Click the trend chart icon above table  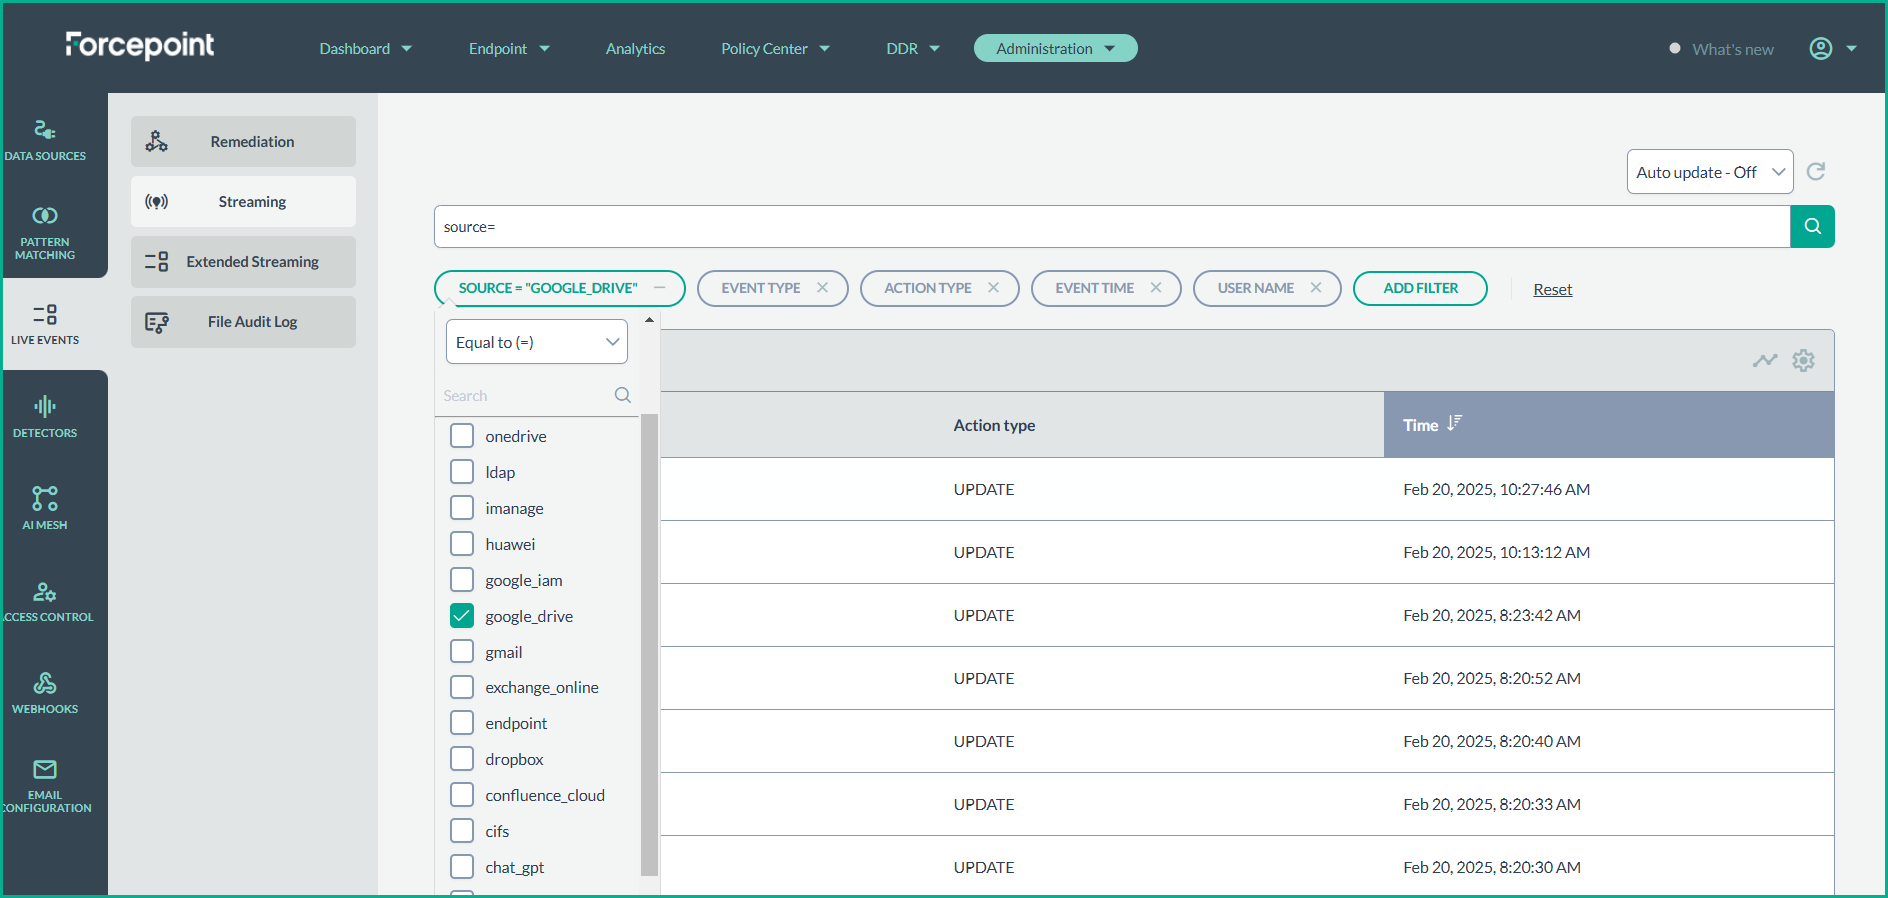click(x=1765, y=360)
